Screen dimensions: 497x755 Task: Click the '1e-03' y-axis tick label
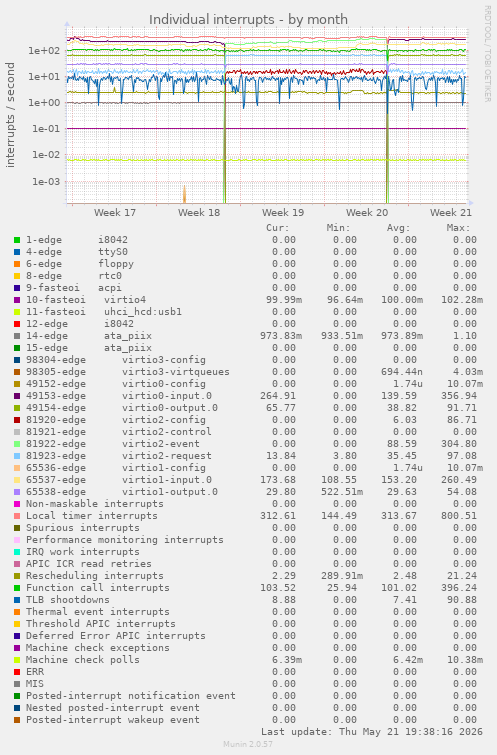(x=46, y=182)
